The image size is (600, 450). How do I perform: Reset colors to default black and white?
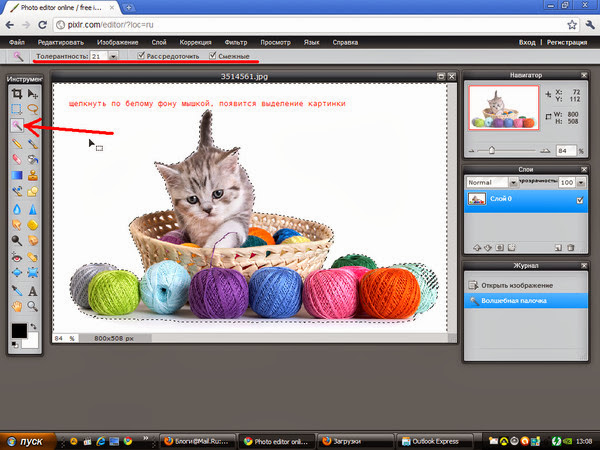pyautogui.click(x=15, y=344)
